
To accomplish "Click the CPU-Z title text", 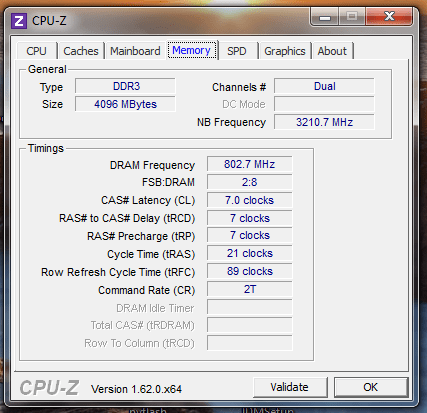I will [49, 21].
